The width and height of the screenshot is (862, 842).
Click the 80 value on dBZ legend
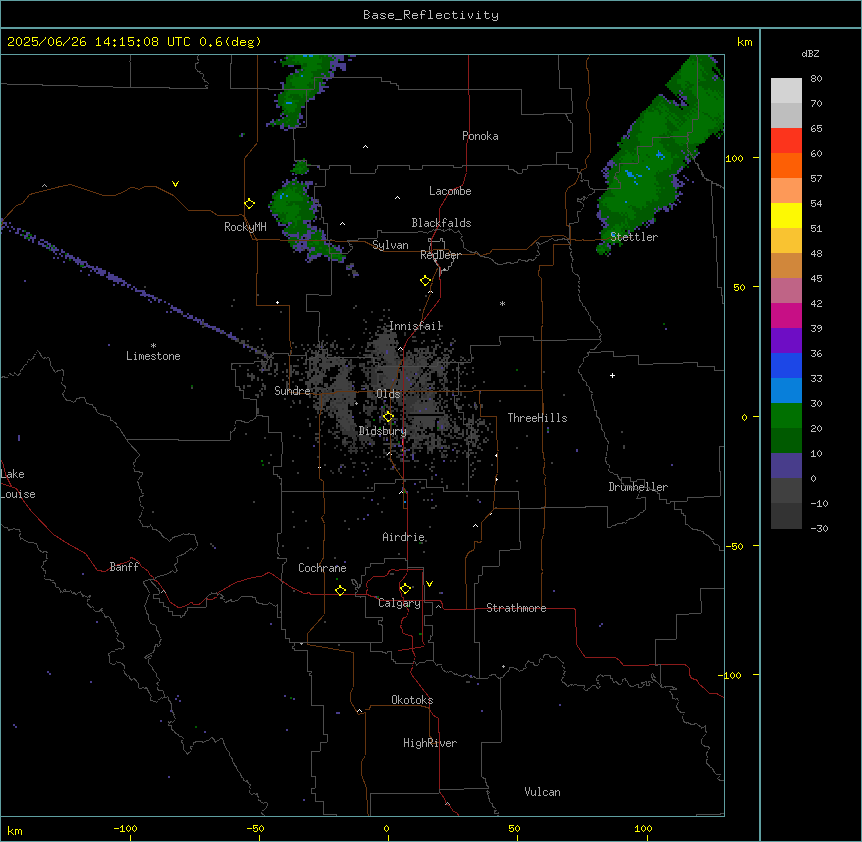coord(816,79)
